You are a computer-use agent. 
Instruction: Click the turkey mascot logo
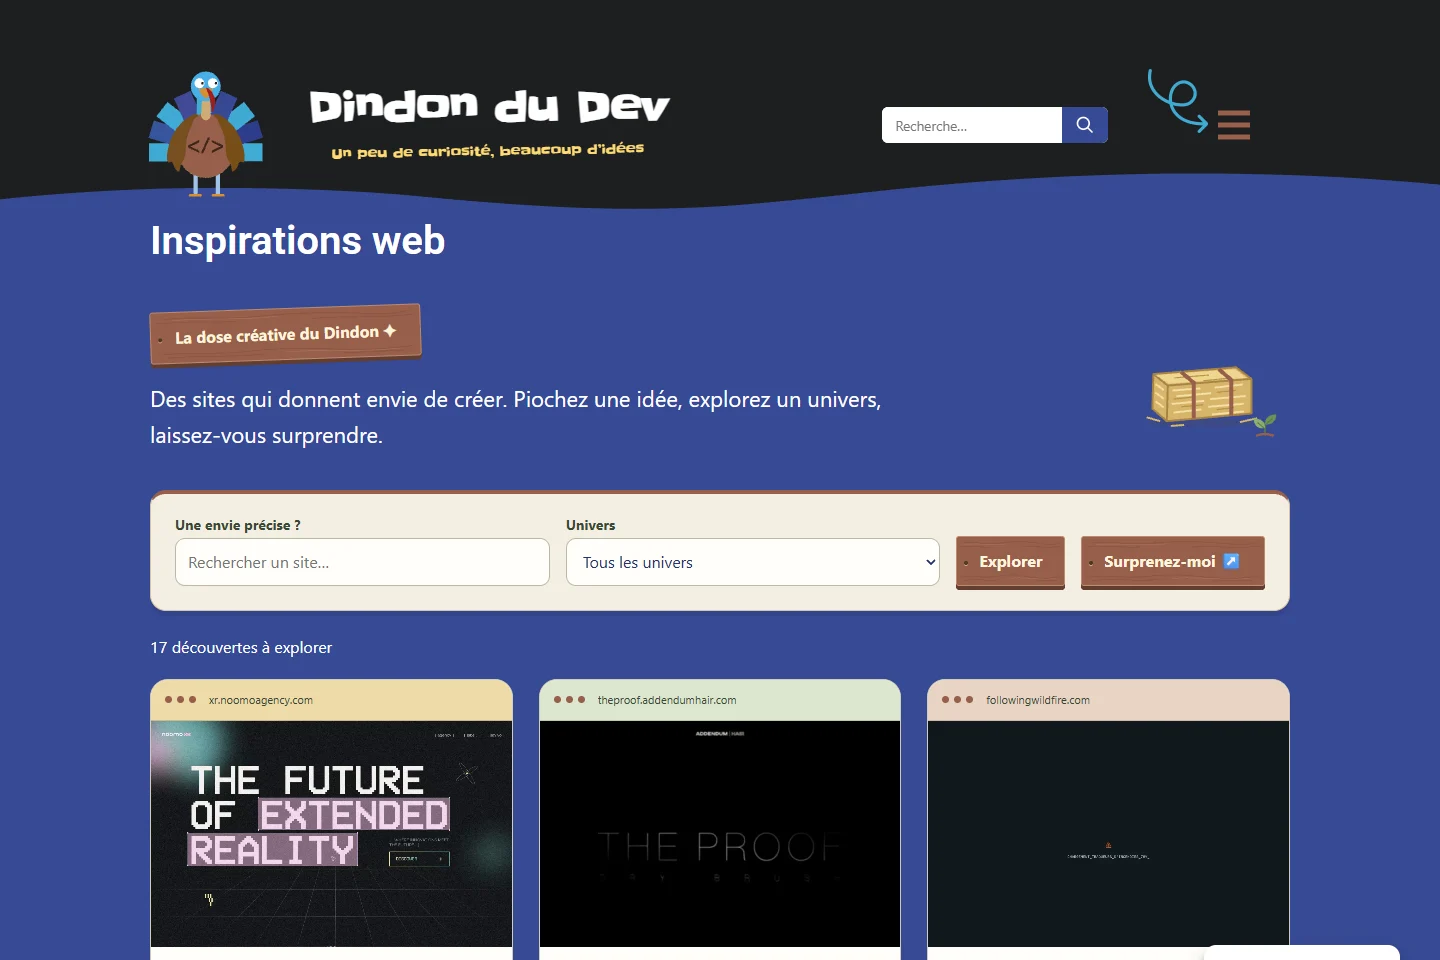(206, 133)
